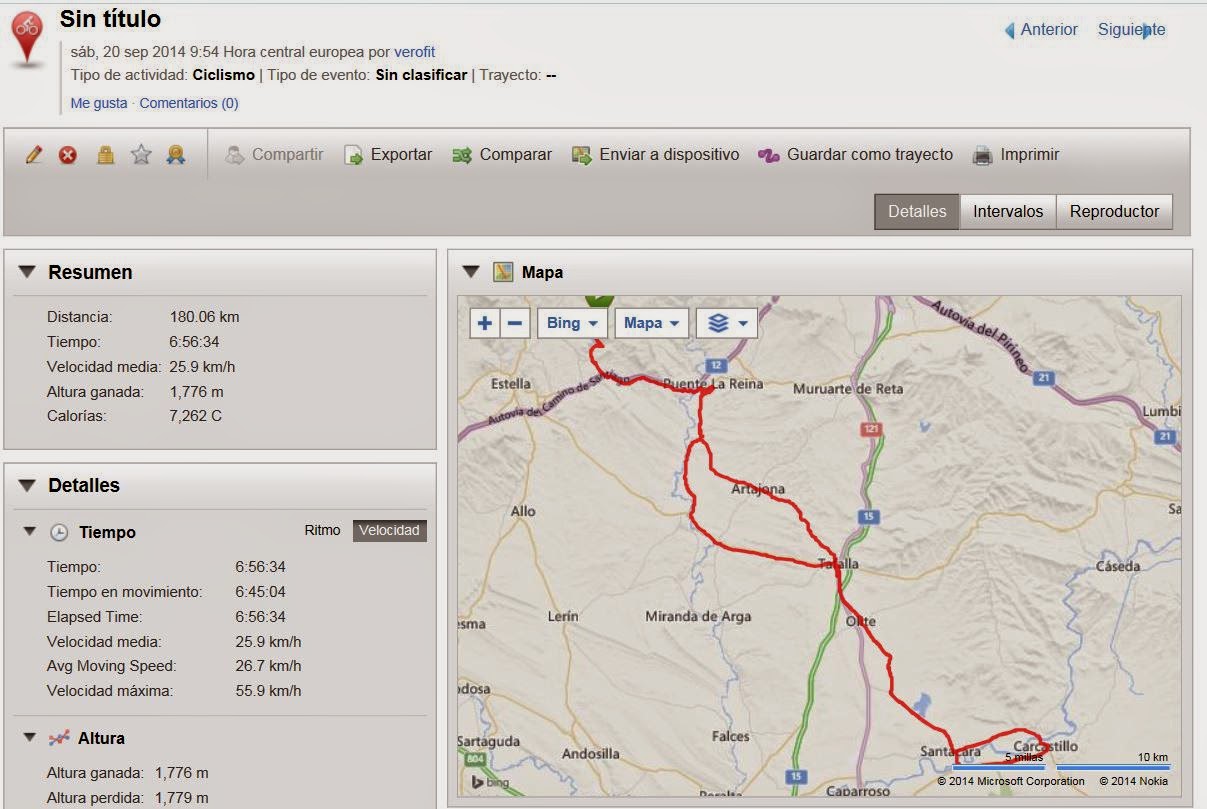Click the red cycling activity pin icon

pyautogui.click(x=28, y=40)
